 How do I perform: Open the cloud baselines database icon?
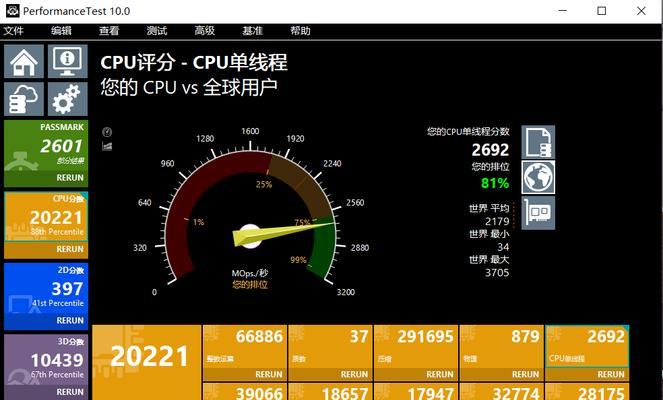(24, 99)
